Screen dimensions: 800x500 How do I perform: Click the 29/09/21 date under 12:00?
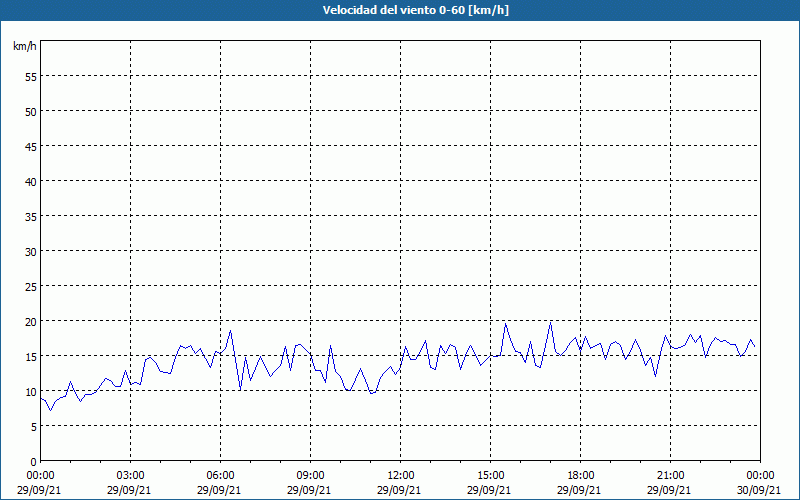click(399, 490)
